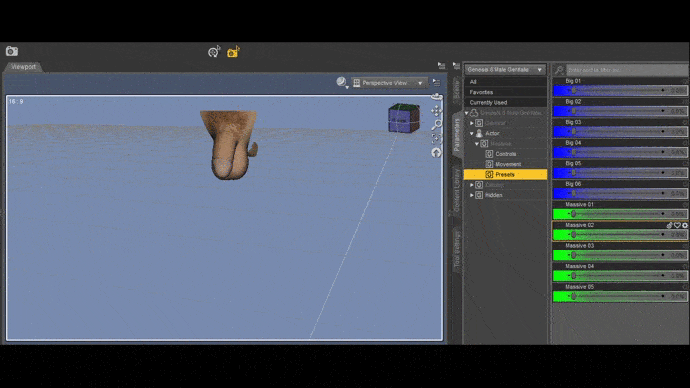
Task: Toggle the link icon on Massive 02
Action: pyautogui.click(x=670, y=225)
